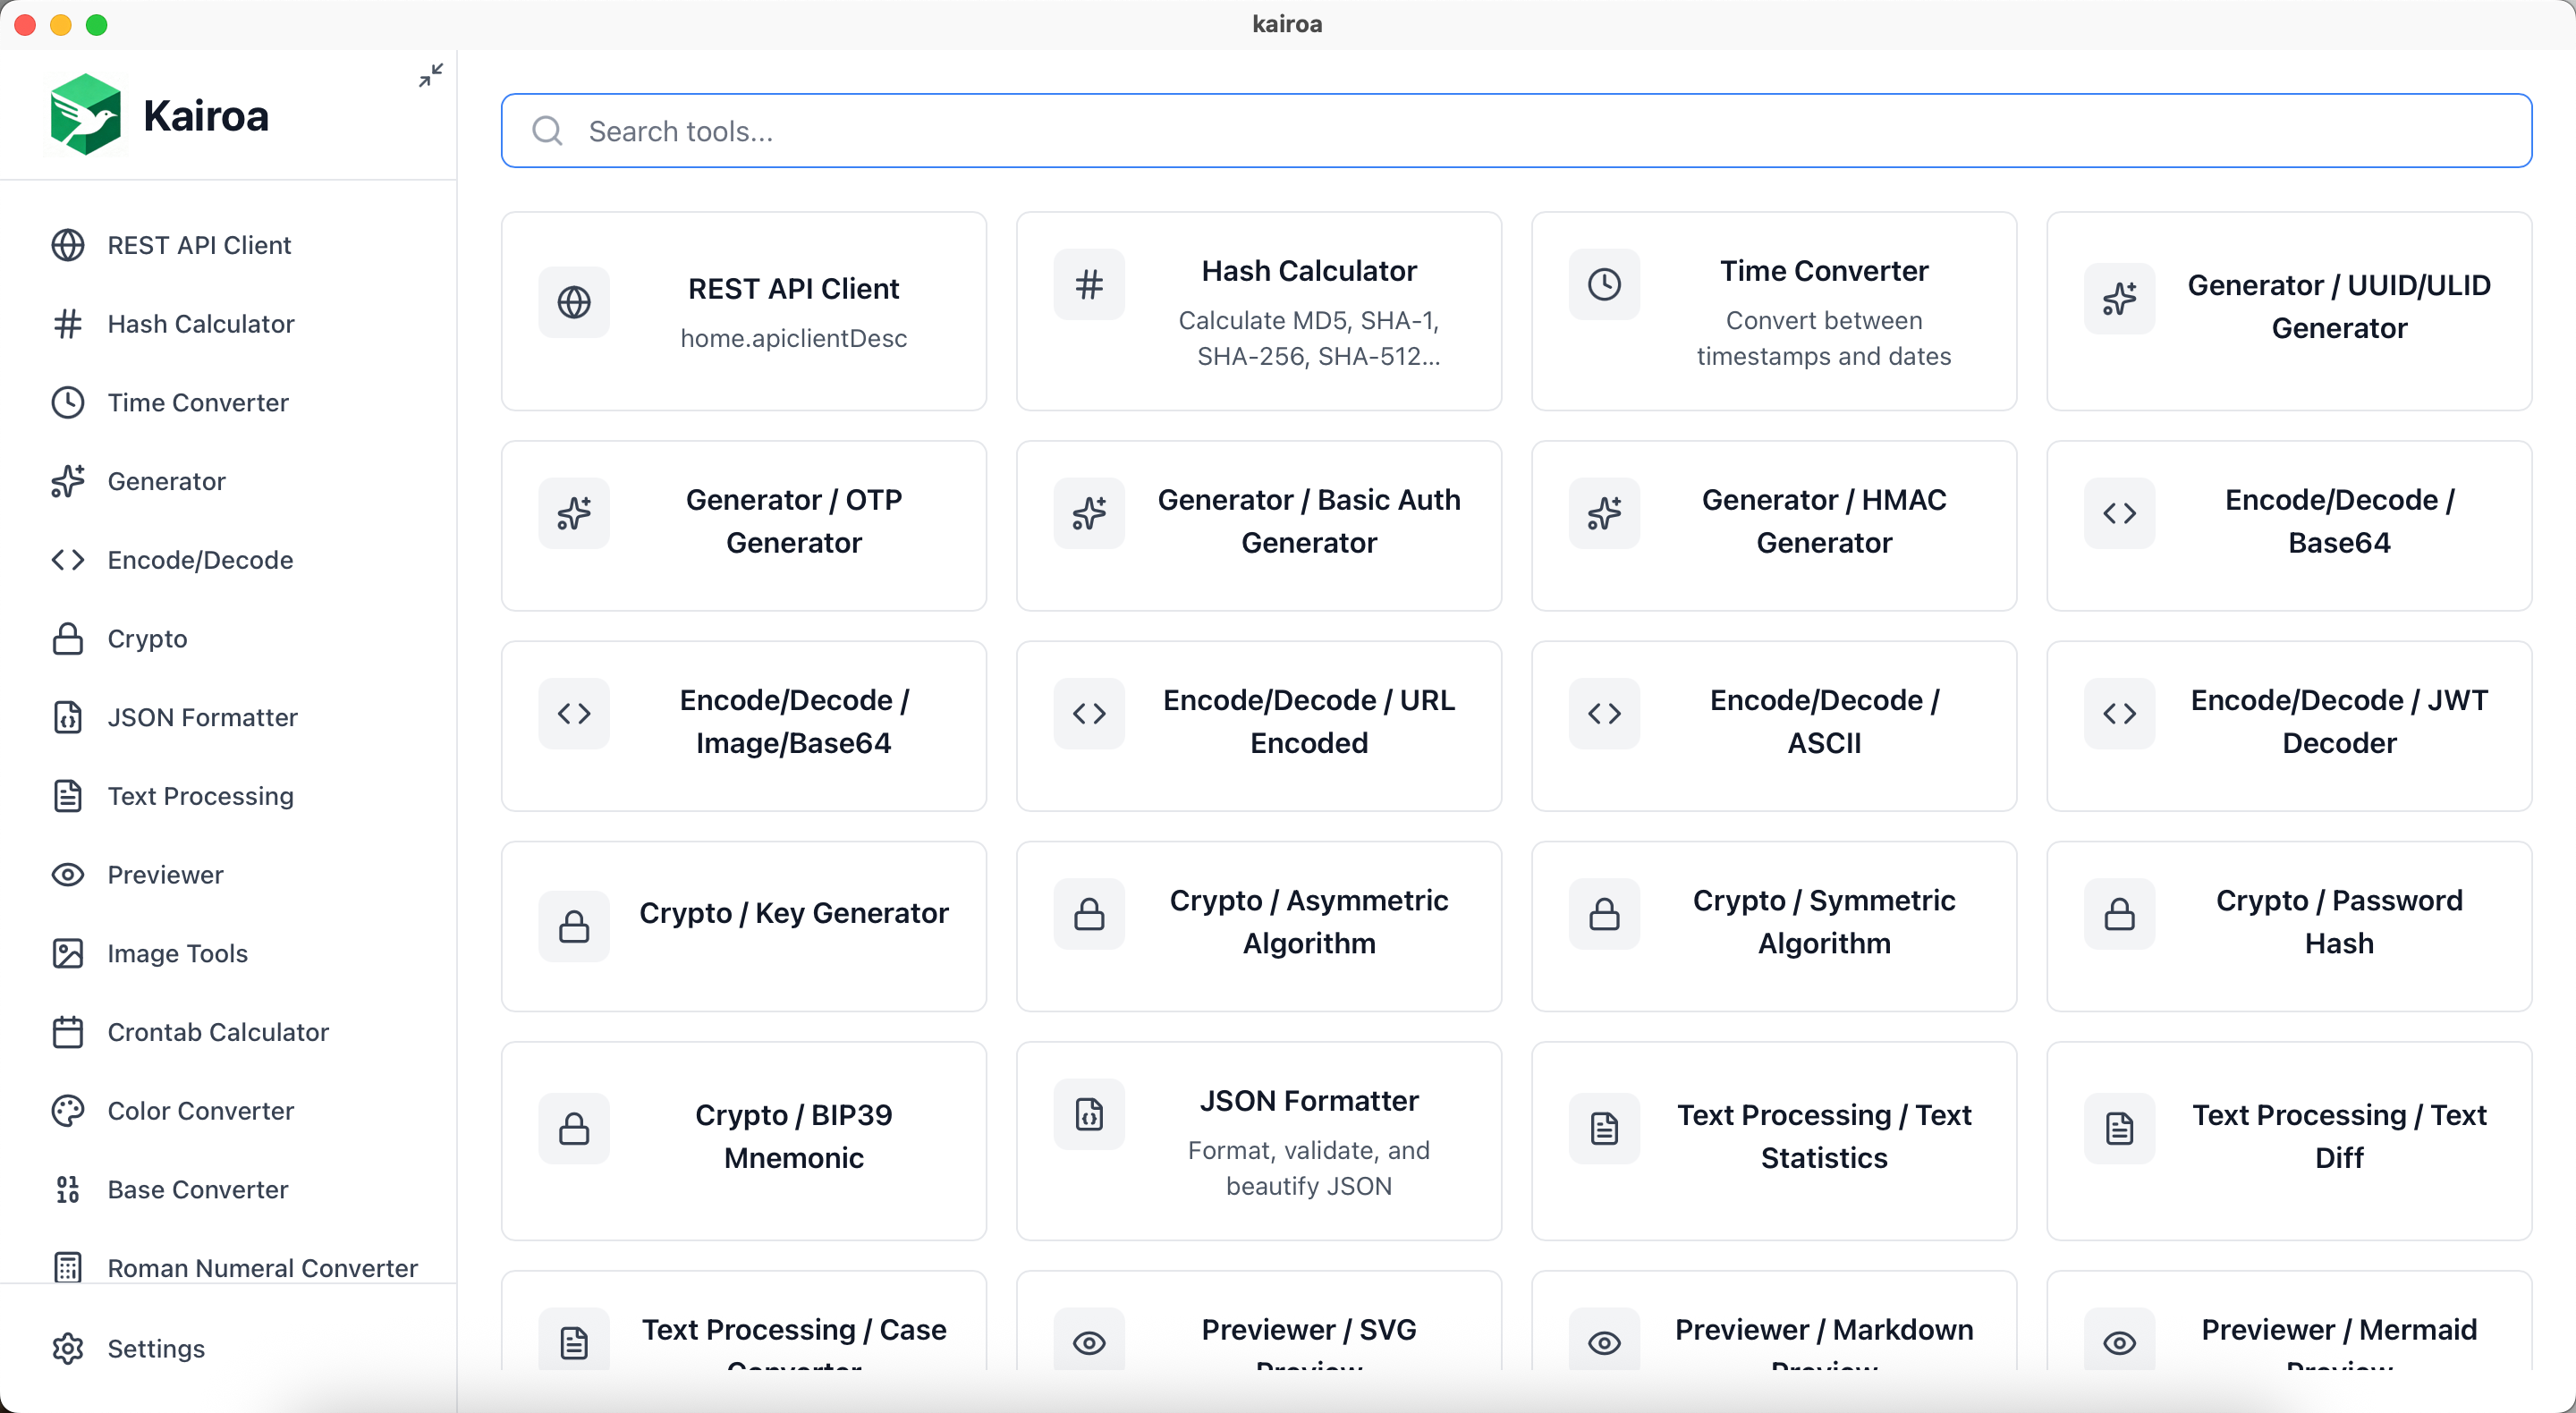Click the Time Converter clock icon
Screen dimensions: 2576x1413
pyautogui.click(x=67, y=402)
